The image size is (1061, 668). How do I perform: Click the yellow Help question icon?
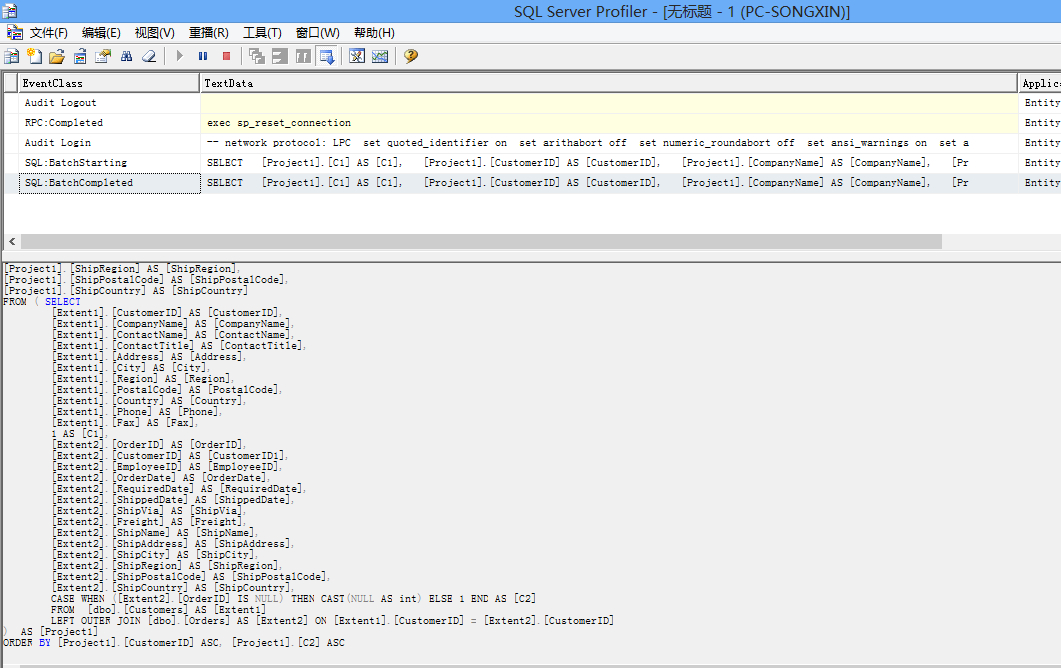coord(411,56)
